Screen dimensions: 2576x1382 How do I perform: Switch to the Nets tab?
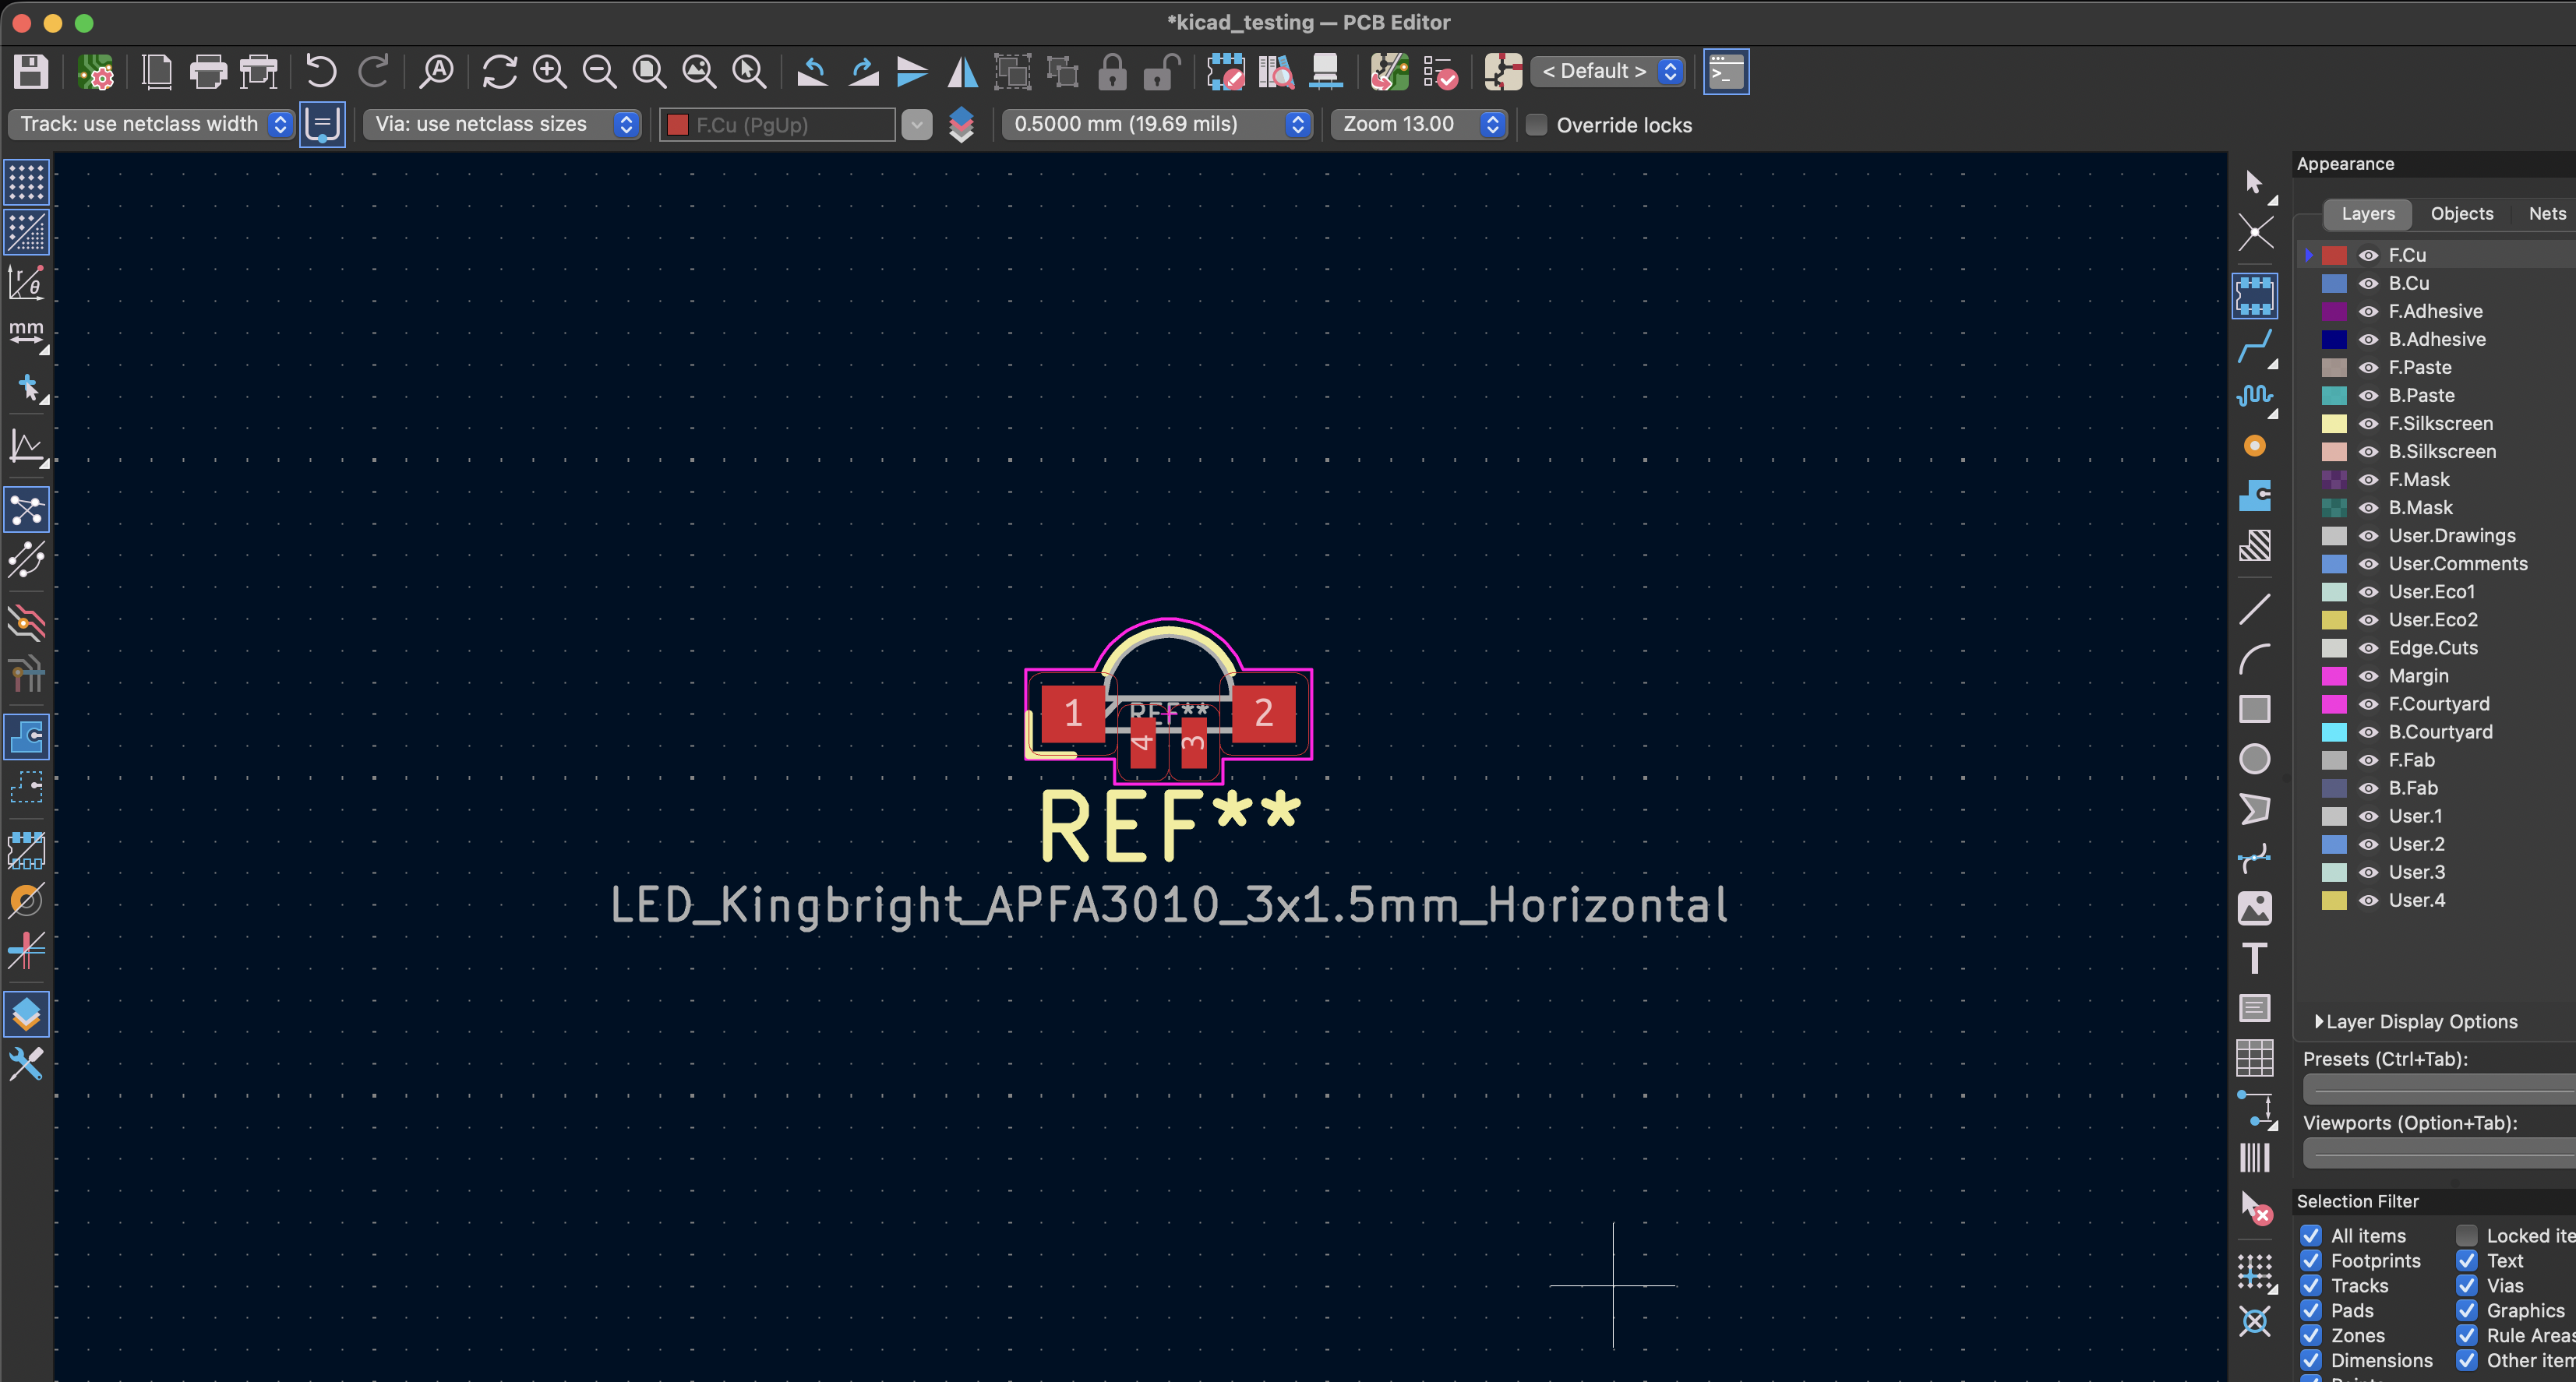tap(2546, 214)
